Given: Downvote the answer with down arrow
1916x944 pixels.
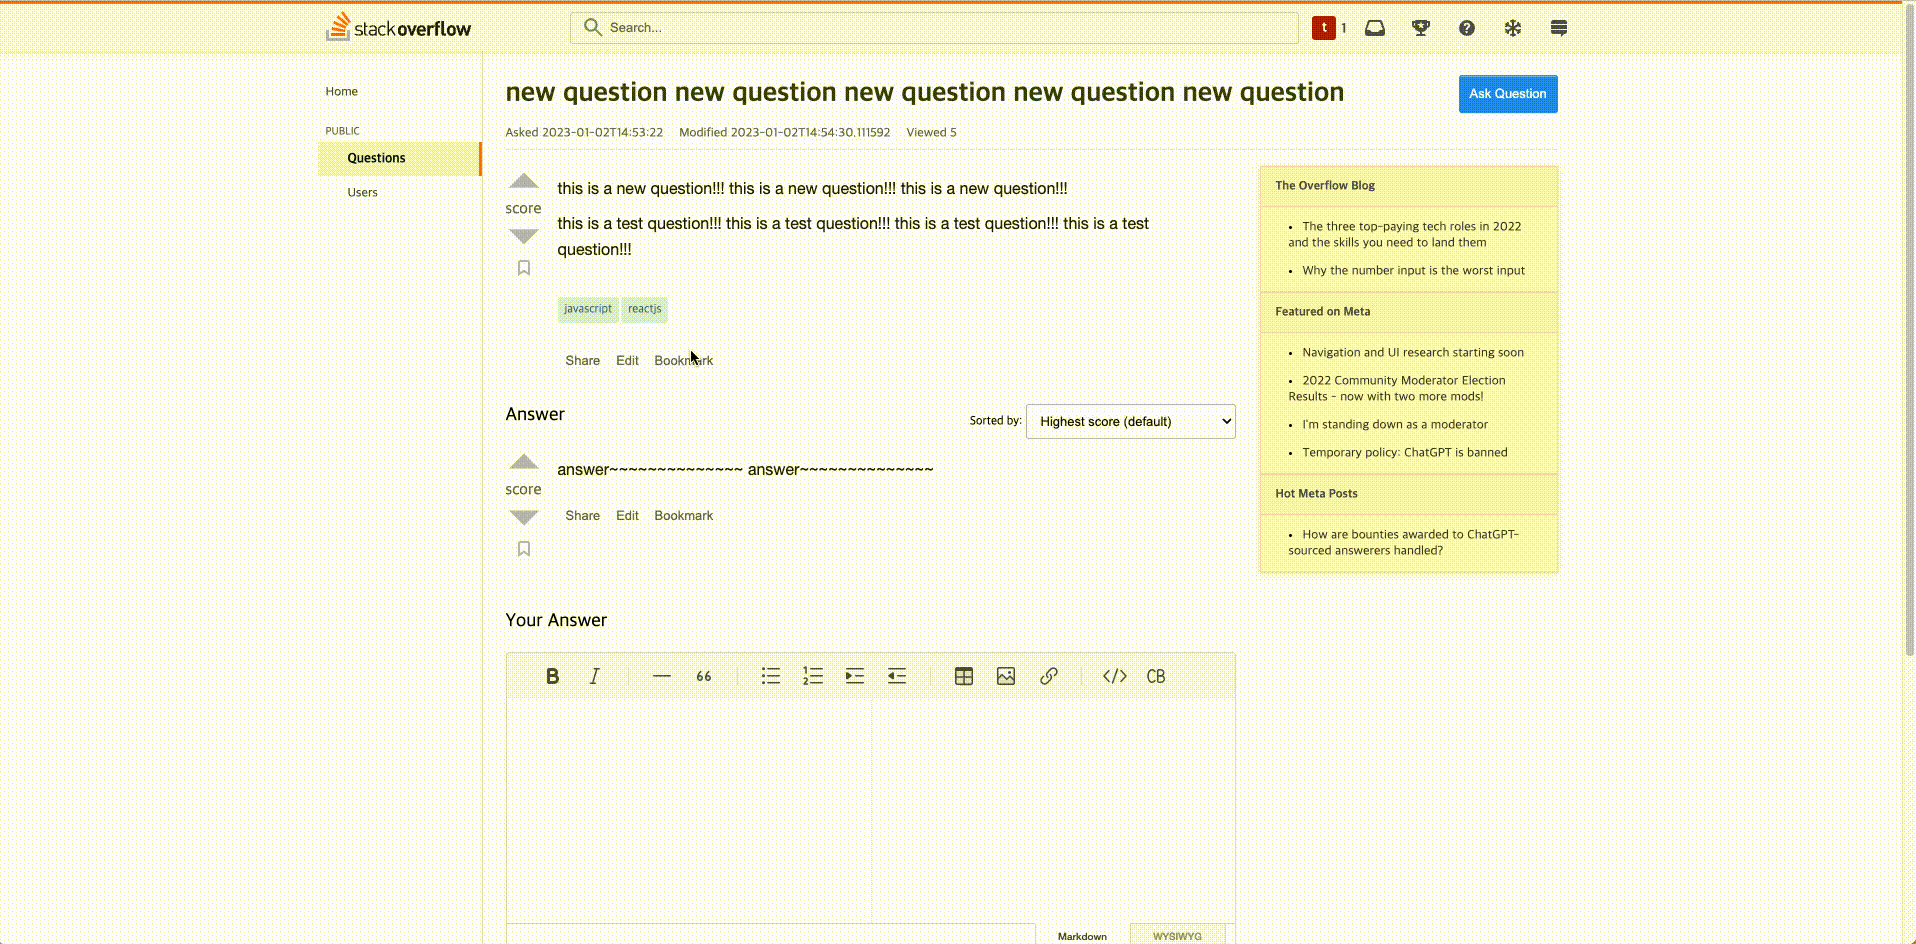Looking at the screenshot, I should (x=524, y=517).
